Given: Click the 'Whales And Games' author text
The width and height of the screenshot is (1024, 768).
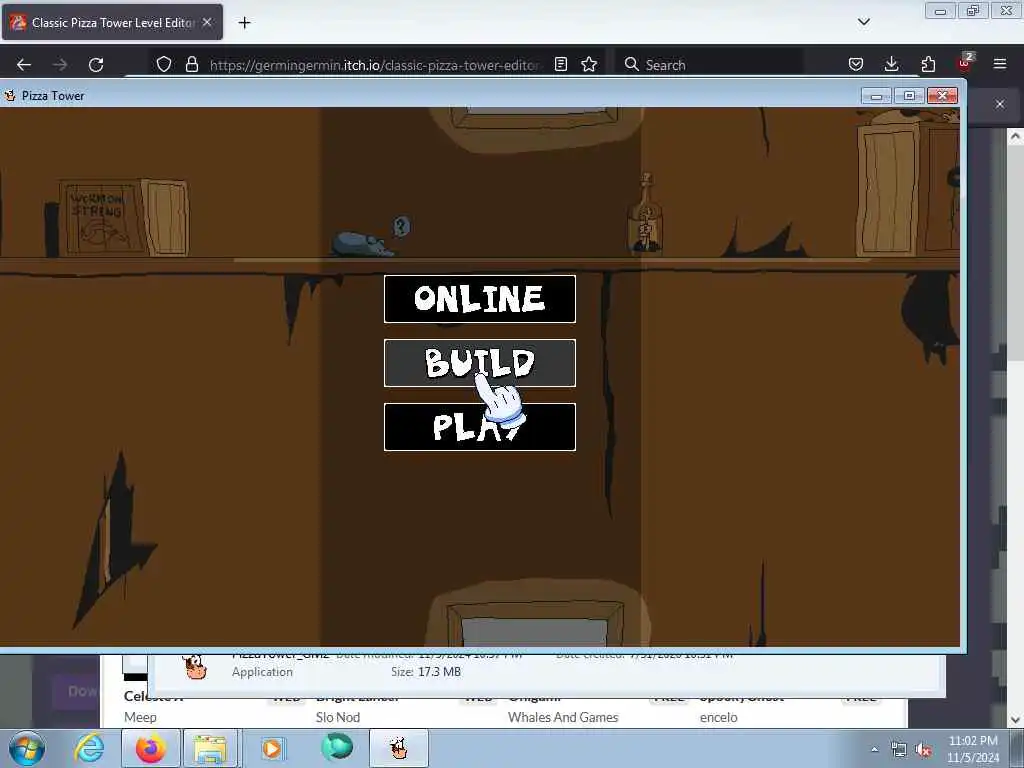Looking at the screenshot, I should (563, 717).
